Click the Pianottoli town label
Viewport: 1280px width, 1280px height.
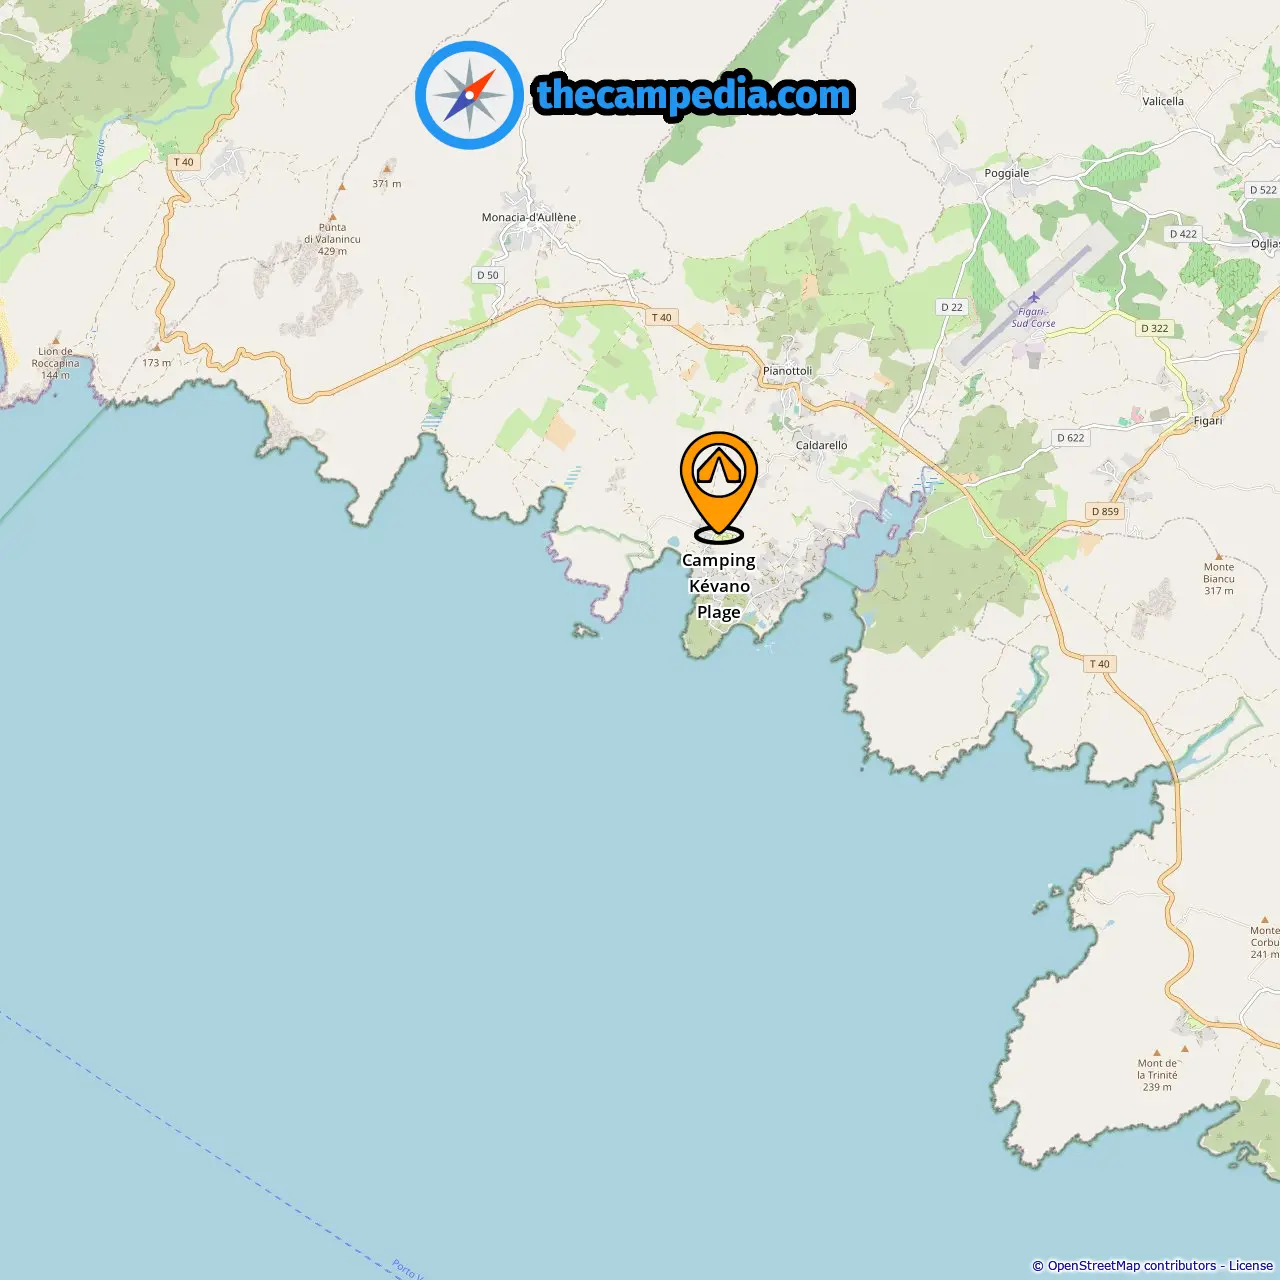(788, 371)
